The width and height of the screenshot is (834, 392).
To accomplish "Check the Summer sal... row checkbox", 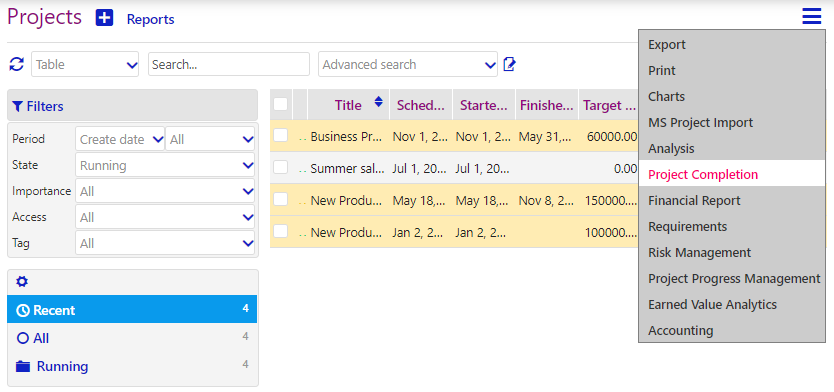I will 280,167.
